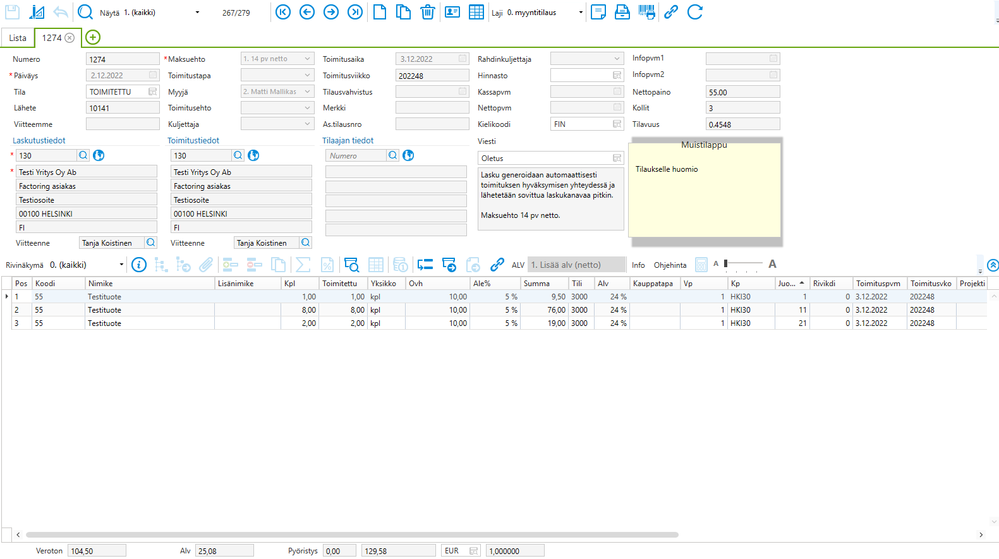Open the Toimitustiedot link
The height and width of the screenshot is (559, 999).
pos(193,140)
